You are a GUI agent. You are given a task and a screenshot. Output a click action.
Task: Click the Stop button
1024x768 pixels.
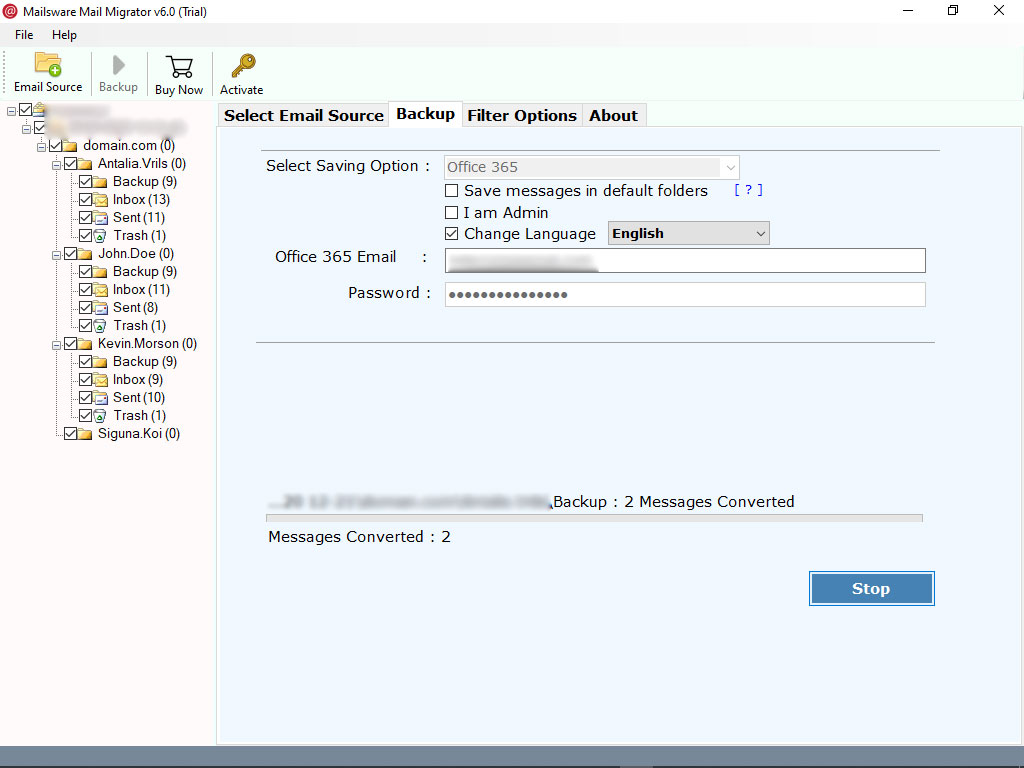point(871,588)
